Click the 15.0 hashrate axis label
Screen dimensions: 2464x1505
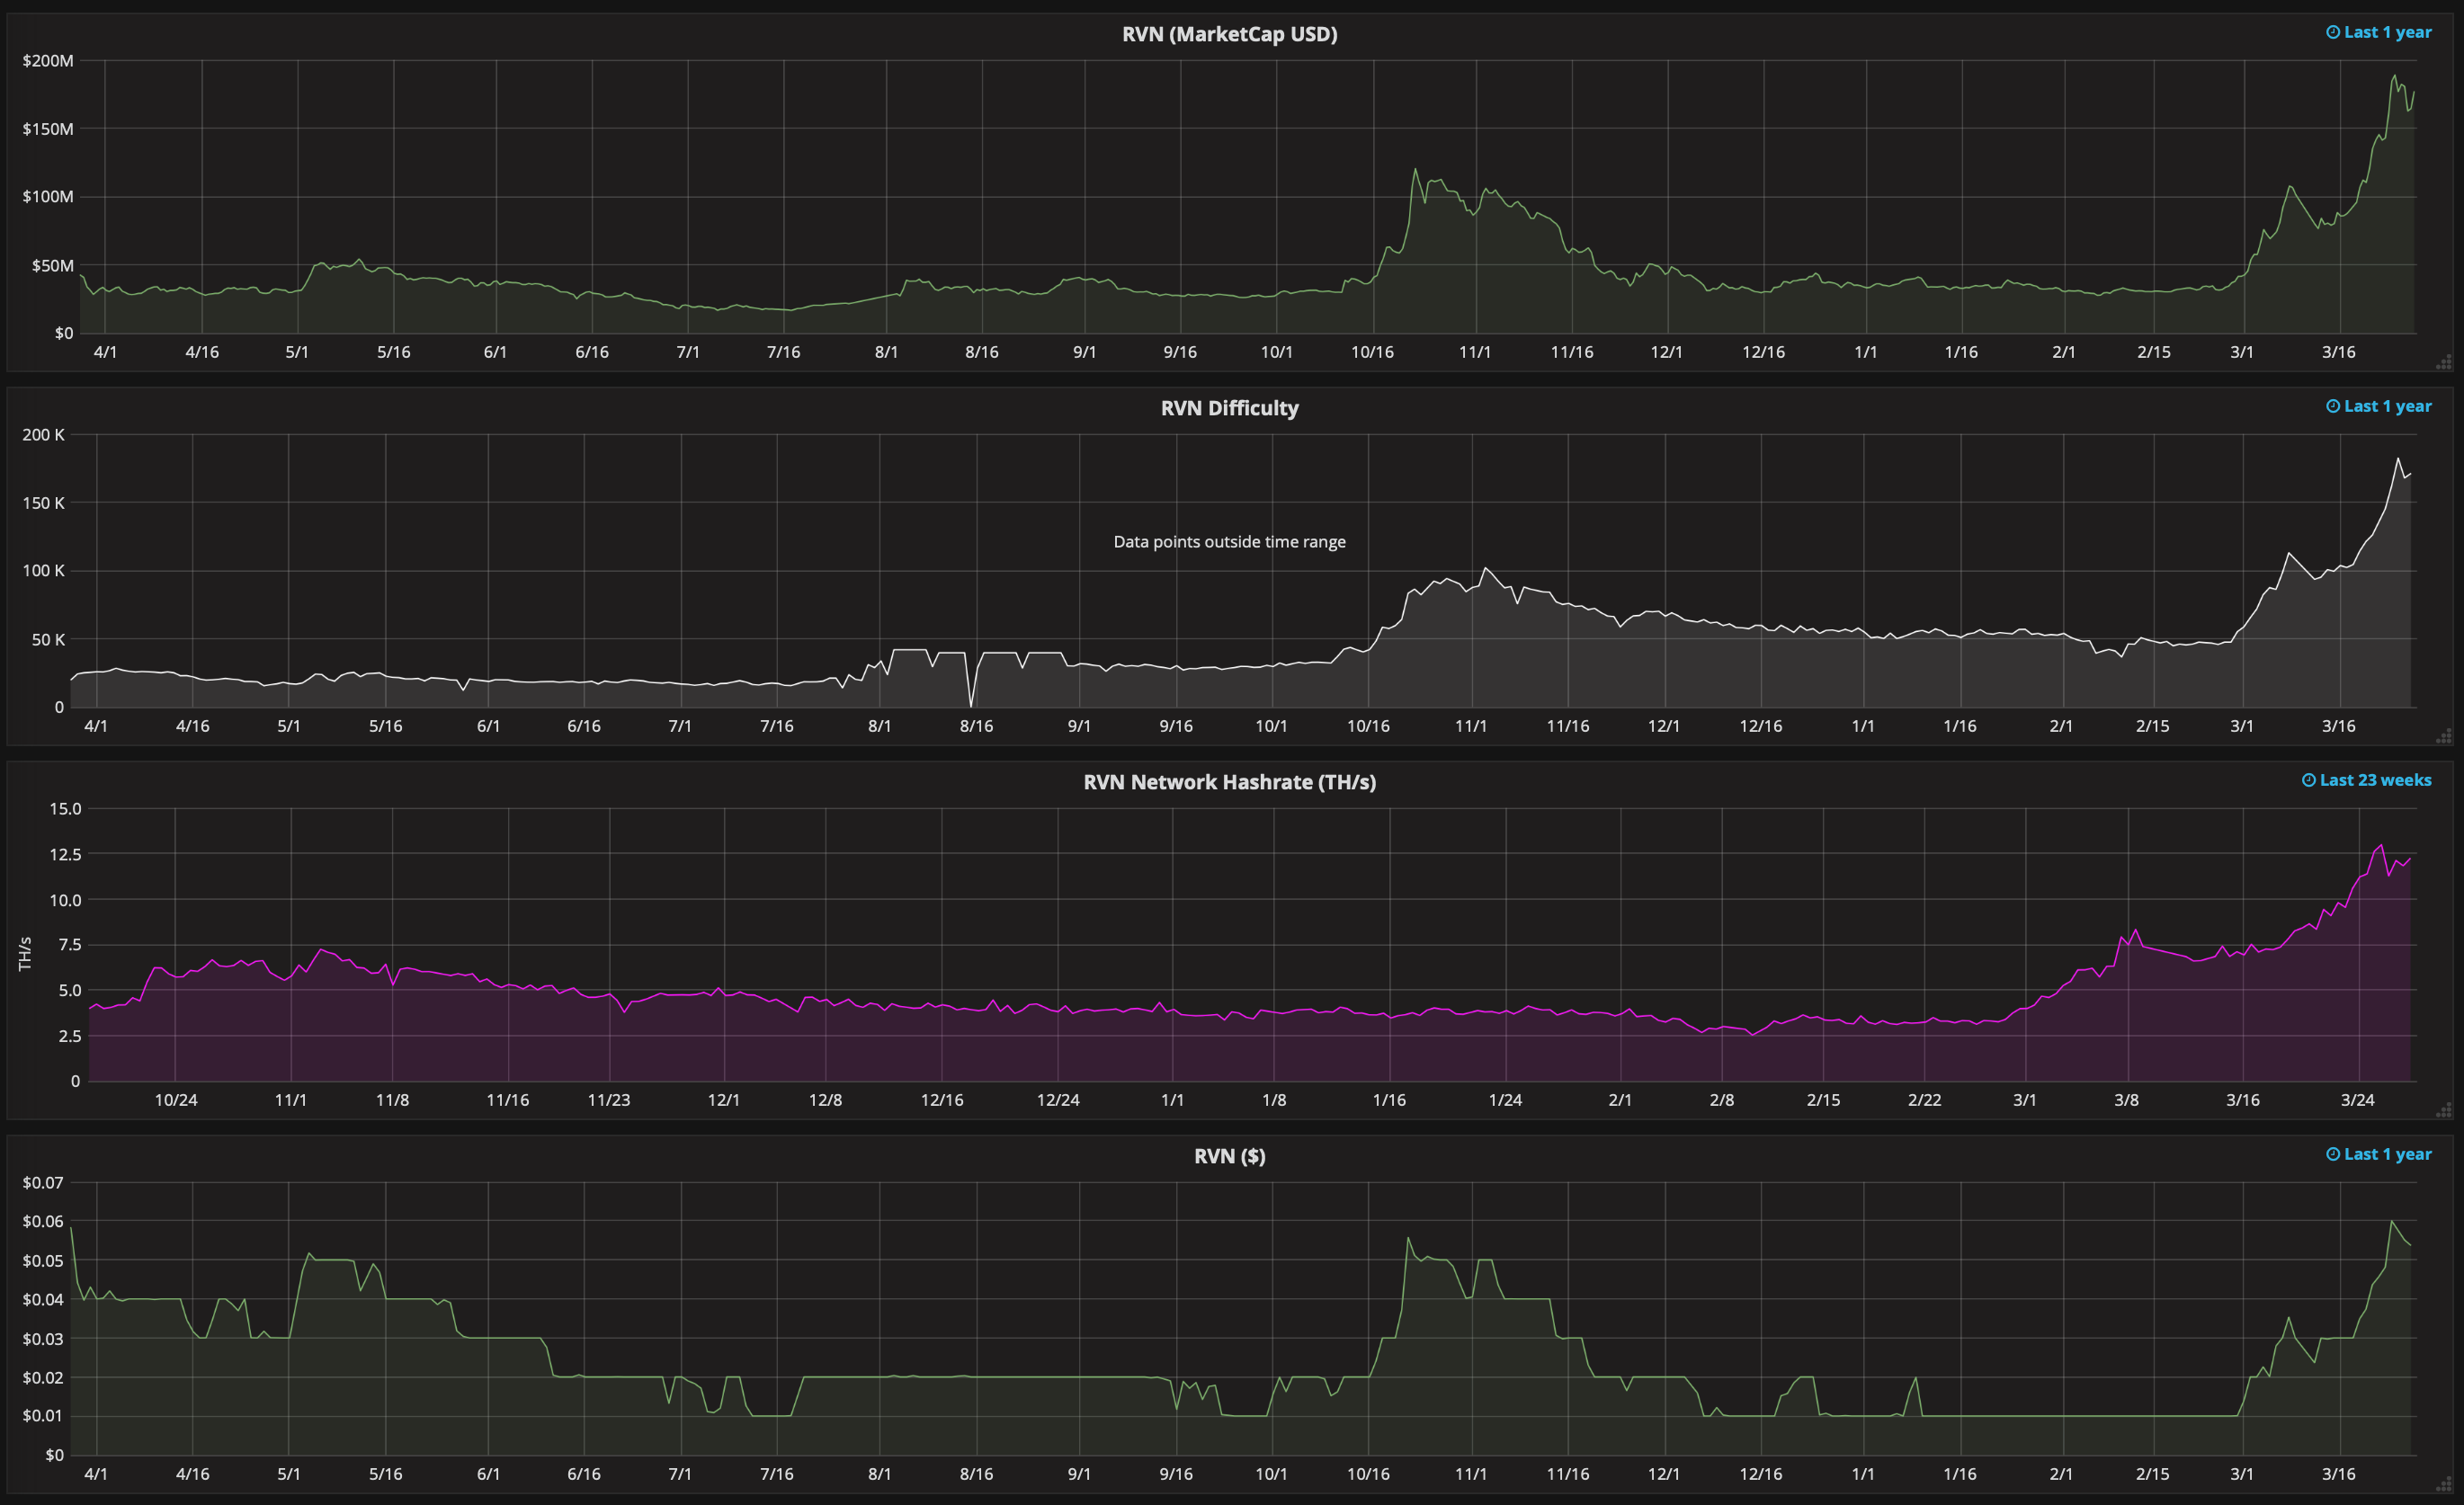click(x=65, y=809)
